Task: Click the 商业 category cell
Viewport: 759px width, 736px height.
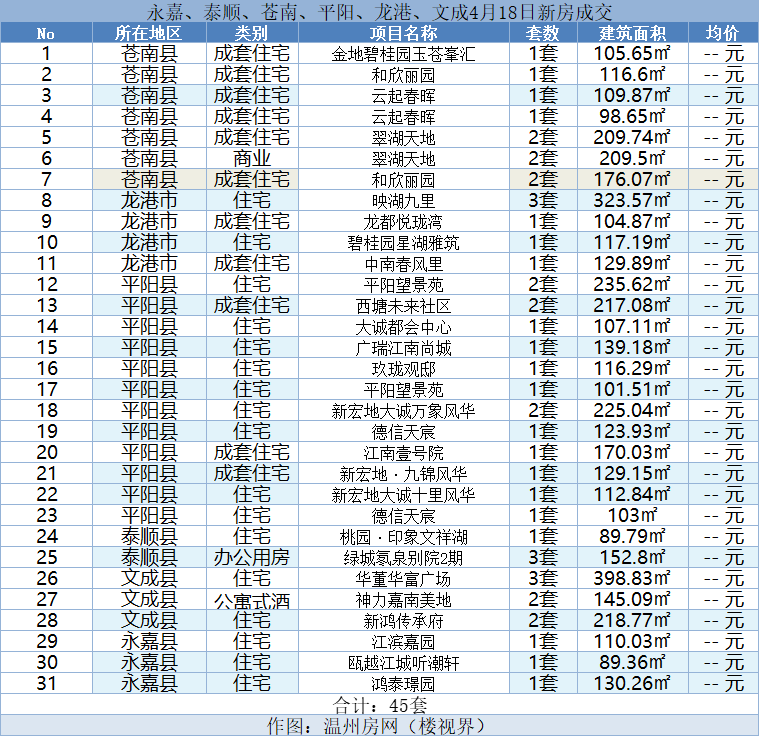Action: [x=252, y=158]
